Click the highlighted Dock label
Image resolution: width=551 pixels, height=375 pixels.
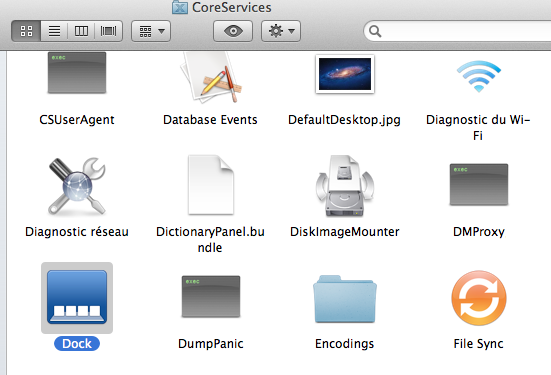[77, 344]
